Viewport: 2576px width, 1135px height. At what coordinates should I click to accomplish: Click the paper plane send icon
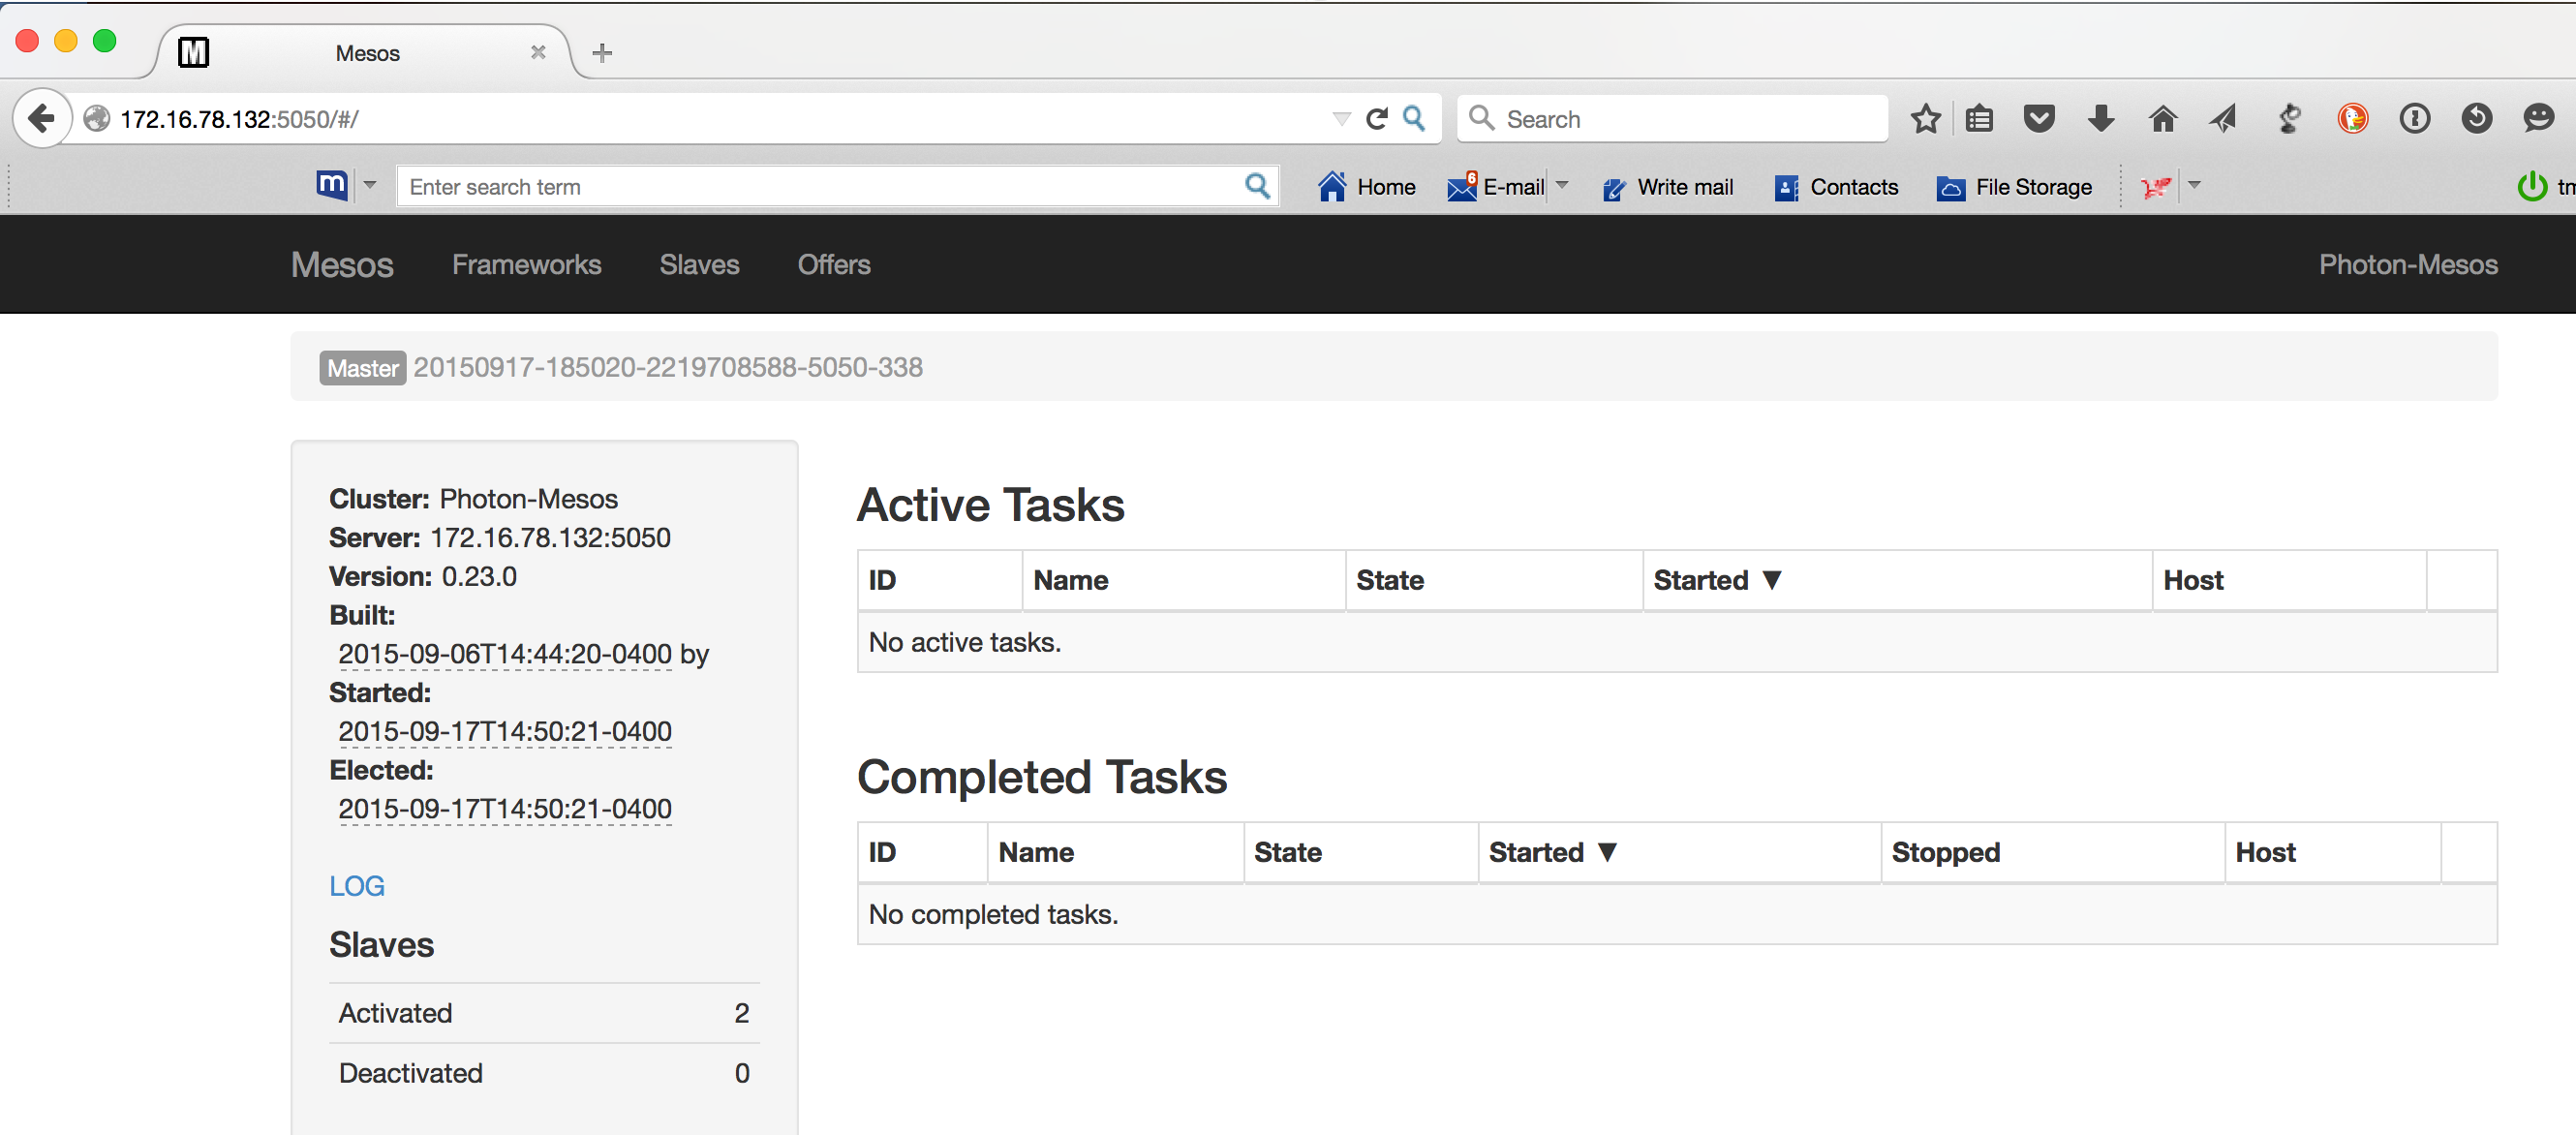pos(2223,119)
